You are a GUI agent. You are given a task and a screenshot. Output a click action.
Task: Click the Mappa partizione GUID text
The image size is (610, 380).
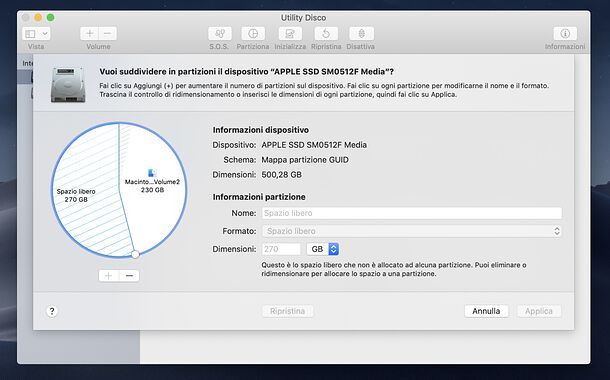coord(305,160)
